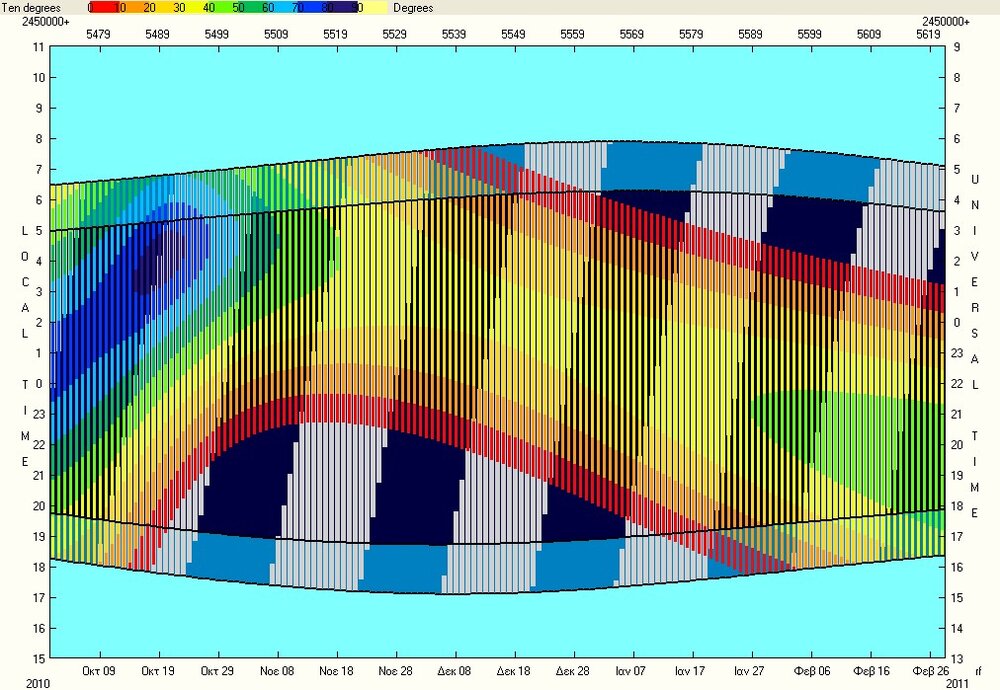Select Julian date 5549 on top axis
Viewport: 1000px width, 690px height.
513,34
